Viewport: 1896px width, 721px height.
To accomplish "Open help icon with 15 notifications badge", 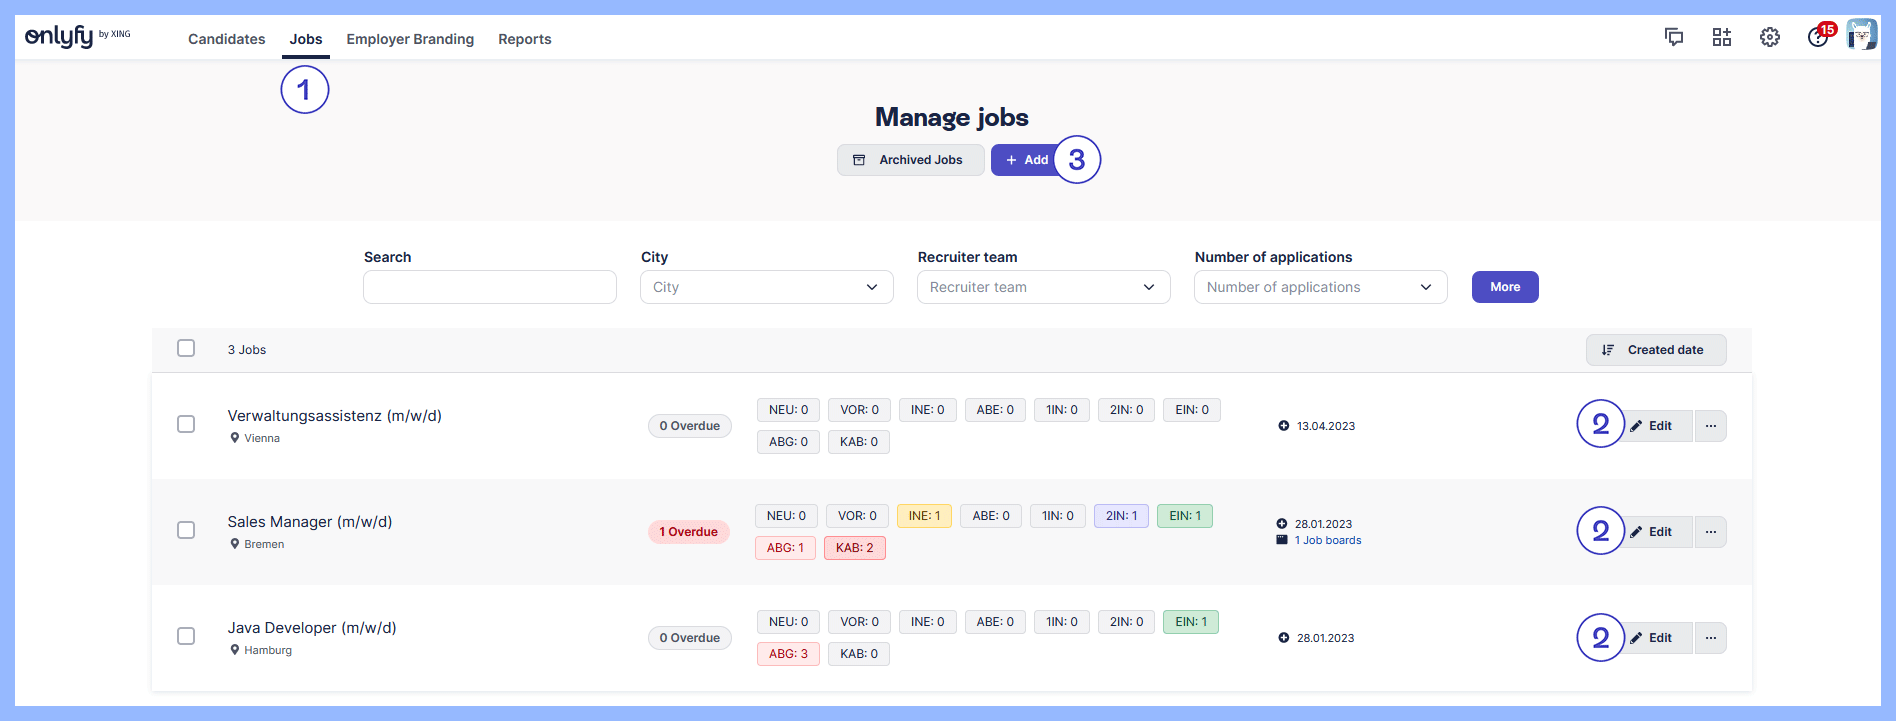I will pyautogui.click(x=1817, y=38).
